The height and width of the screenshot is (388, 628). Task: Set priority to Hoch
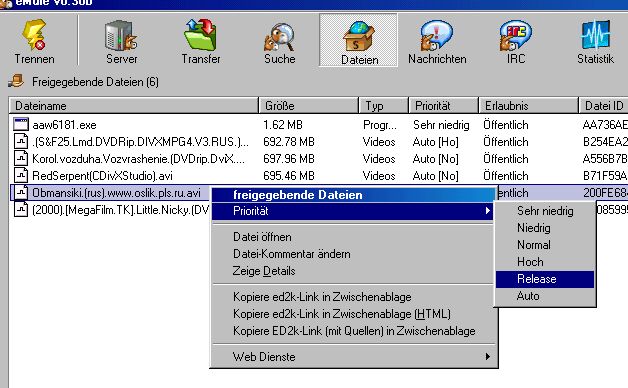point(545,262)
